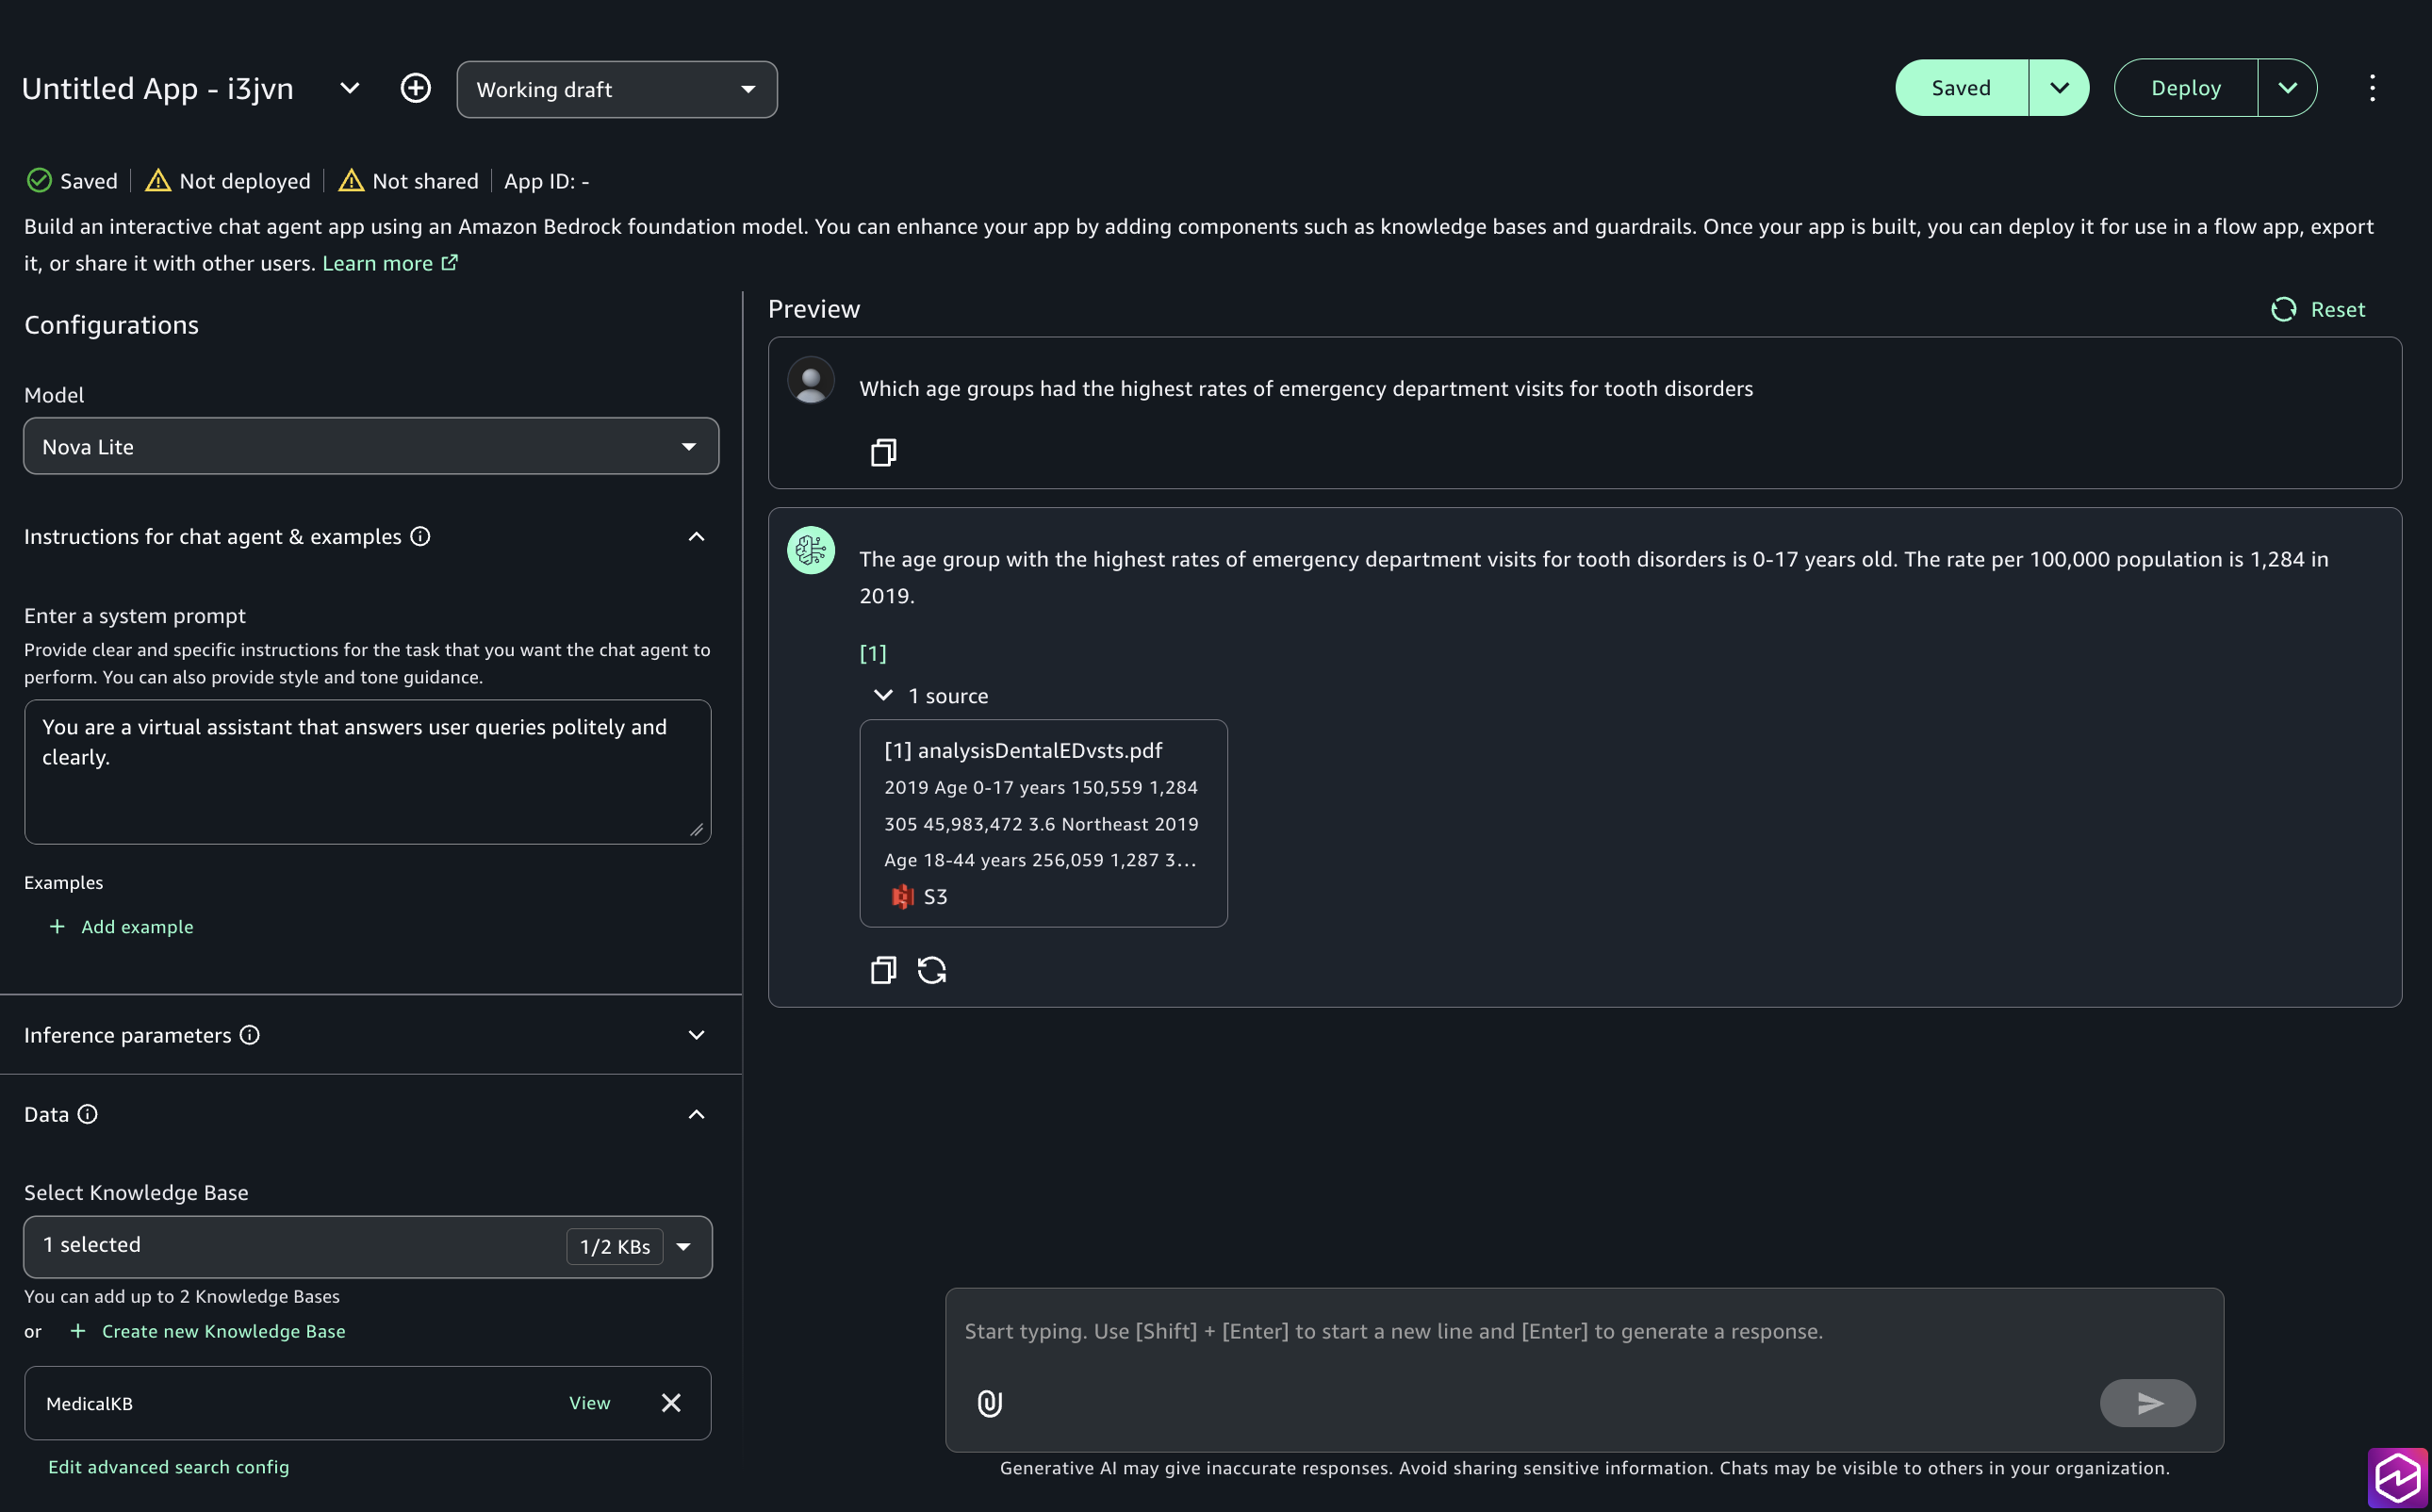
Task: Copy the agent response text
Action: (883, 970)
